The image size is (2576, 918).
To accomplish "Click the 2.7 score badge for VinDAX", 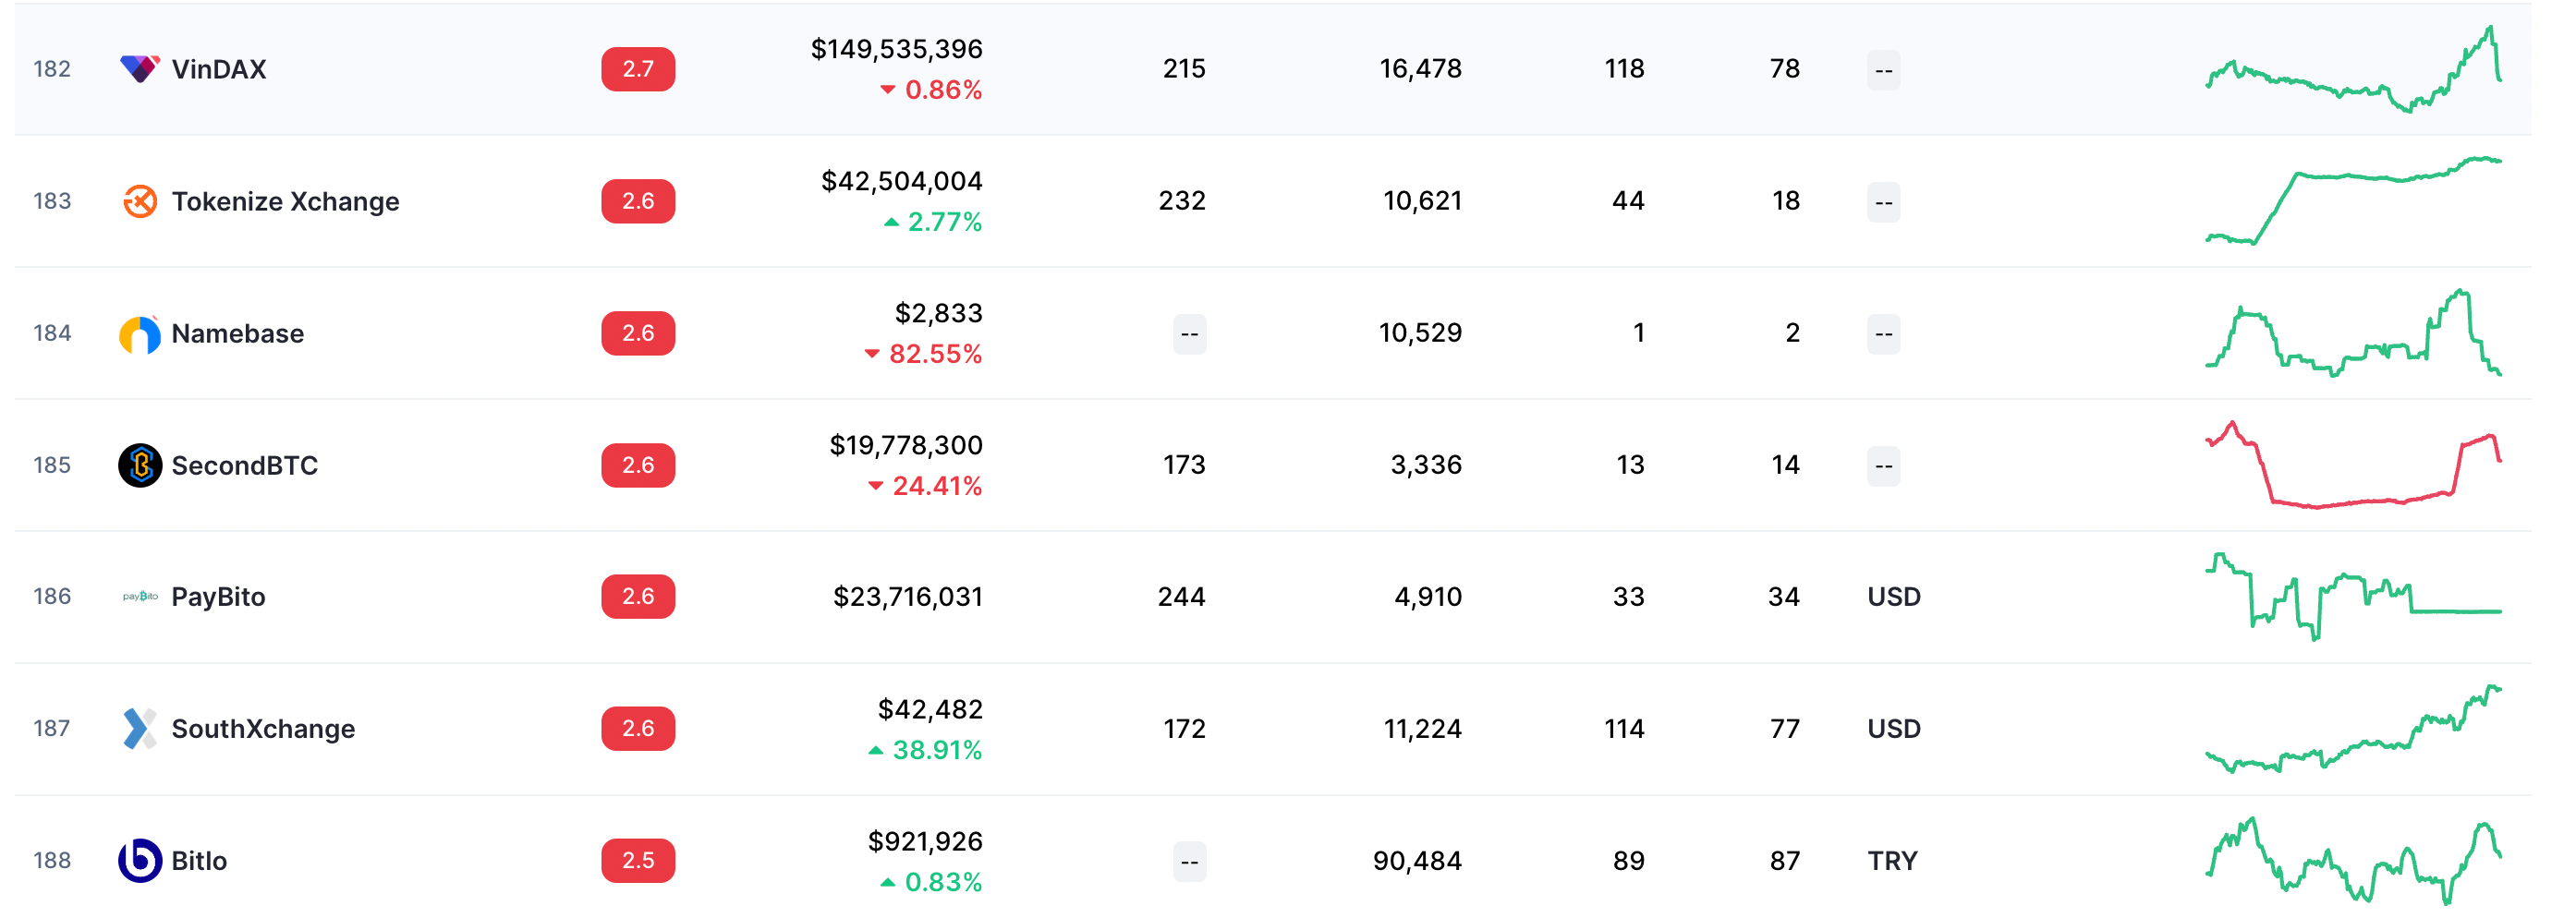I will tap(638, 69).
